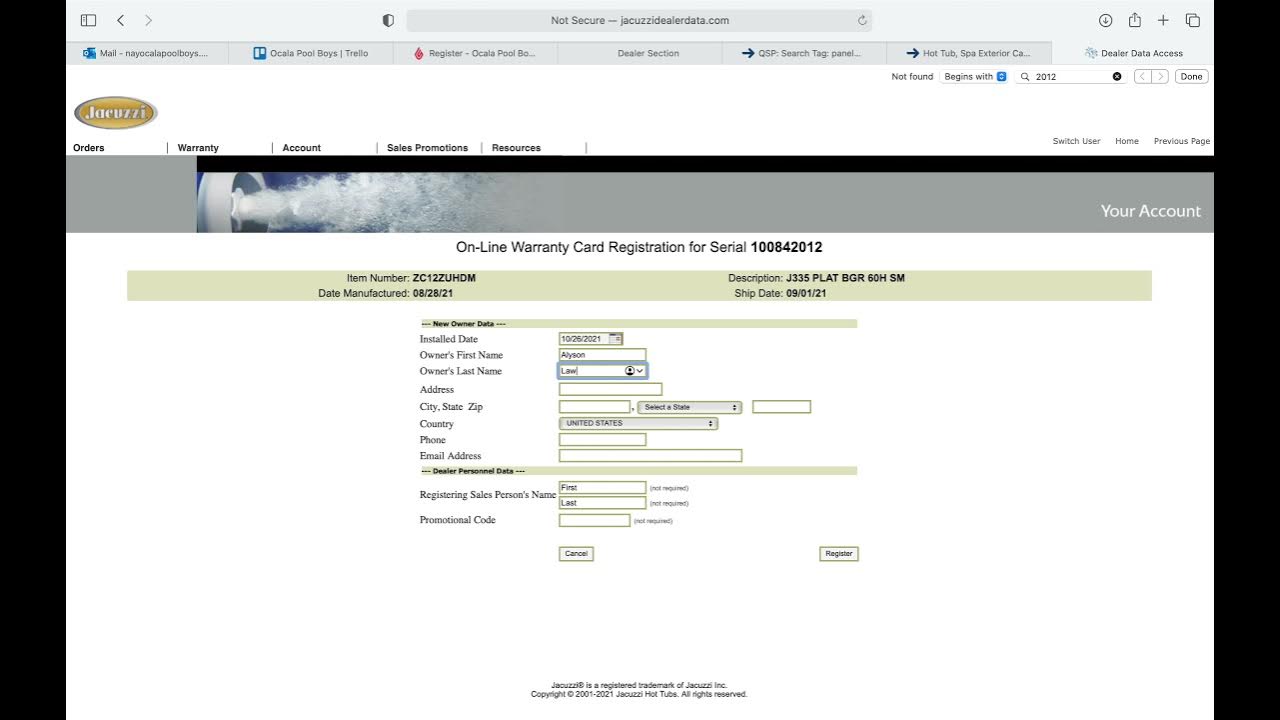Click the City field
This screenshot has height=720, width=1280.
(x=594, y=407)
